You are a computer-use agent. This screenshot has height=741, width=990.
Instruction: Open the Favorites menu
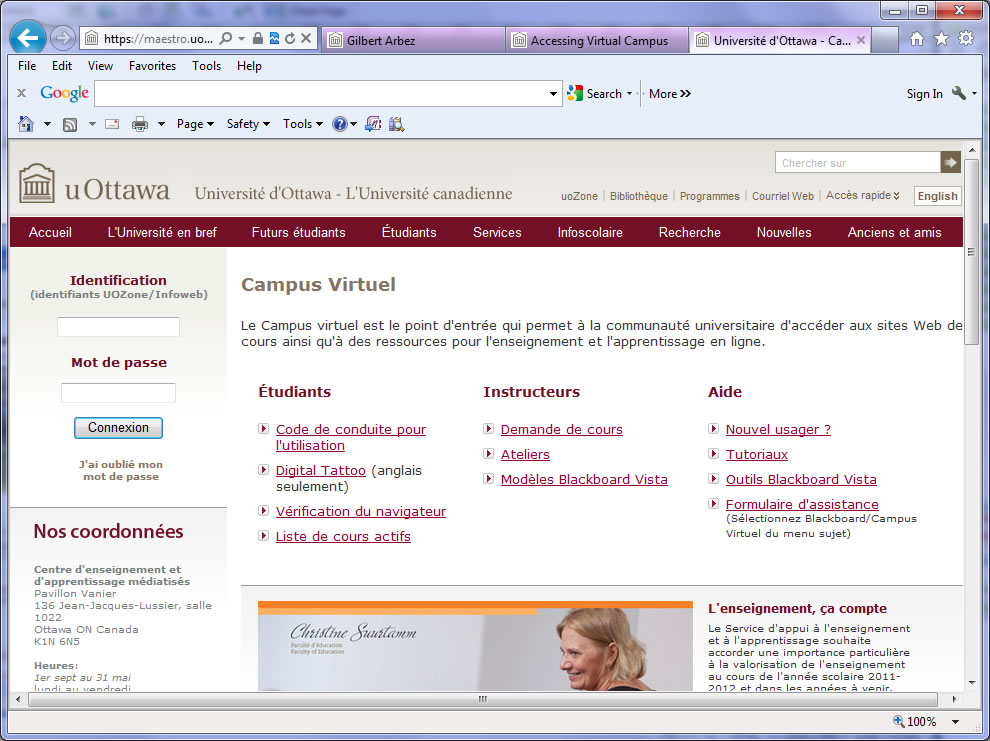[152, 66]
